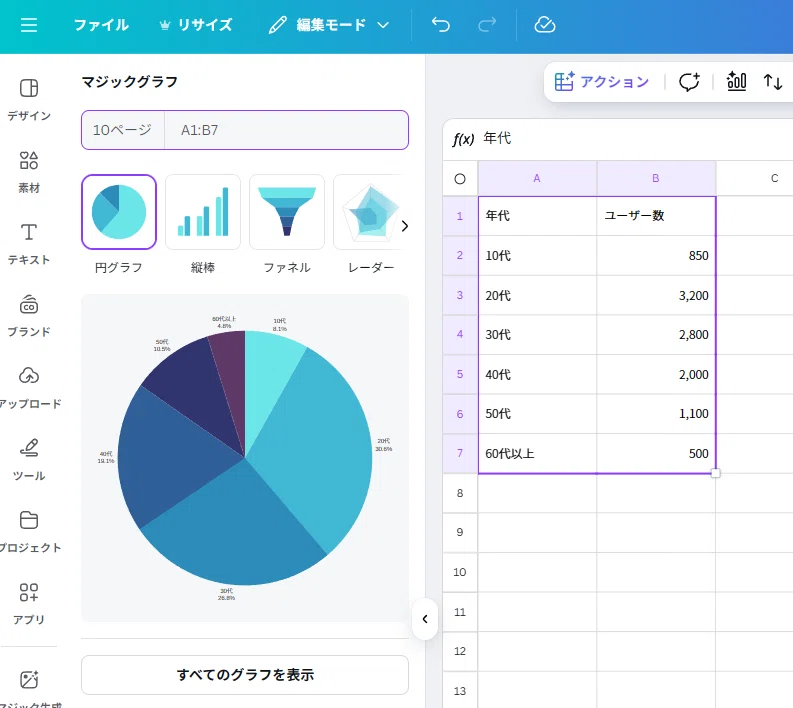This screenshot has width=793, height=708.
Task: Click cell with value 2,000
Action: (x=656, y=374)
